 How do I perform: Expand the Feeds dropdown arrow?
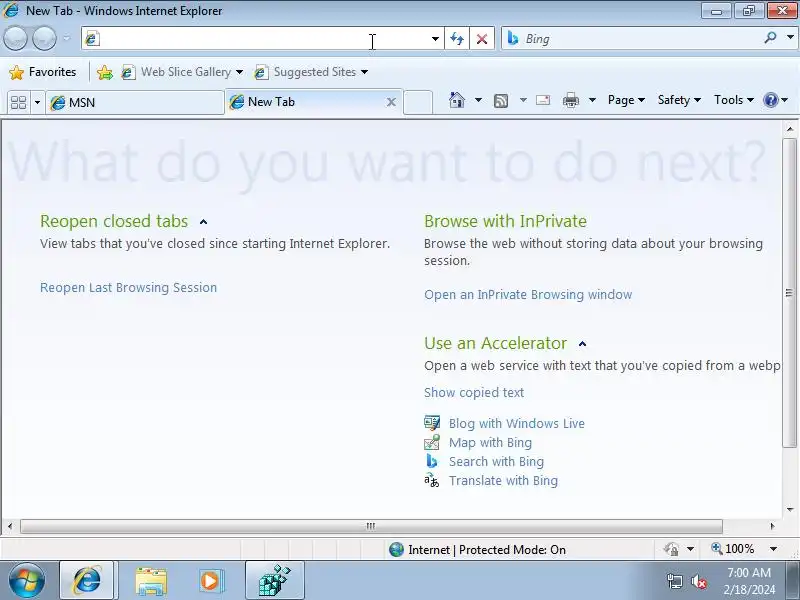(523, 100)
